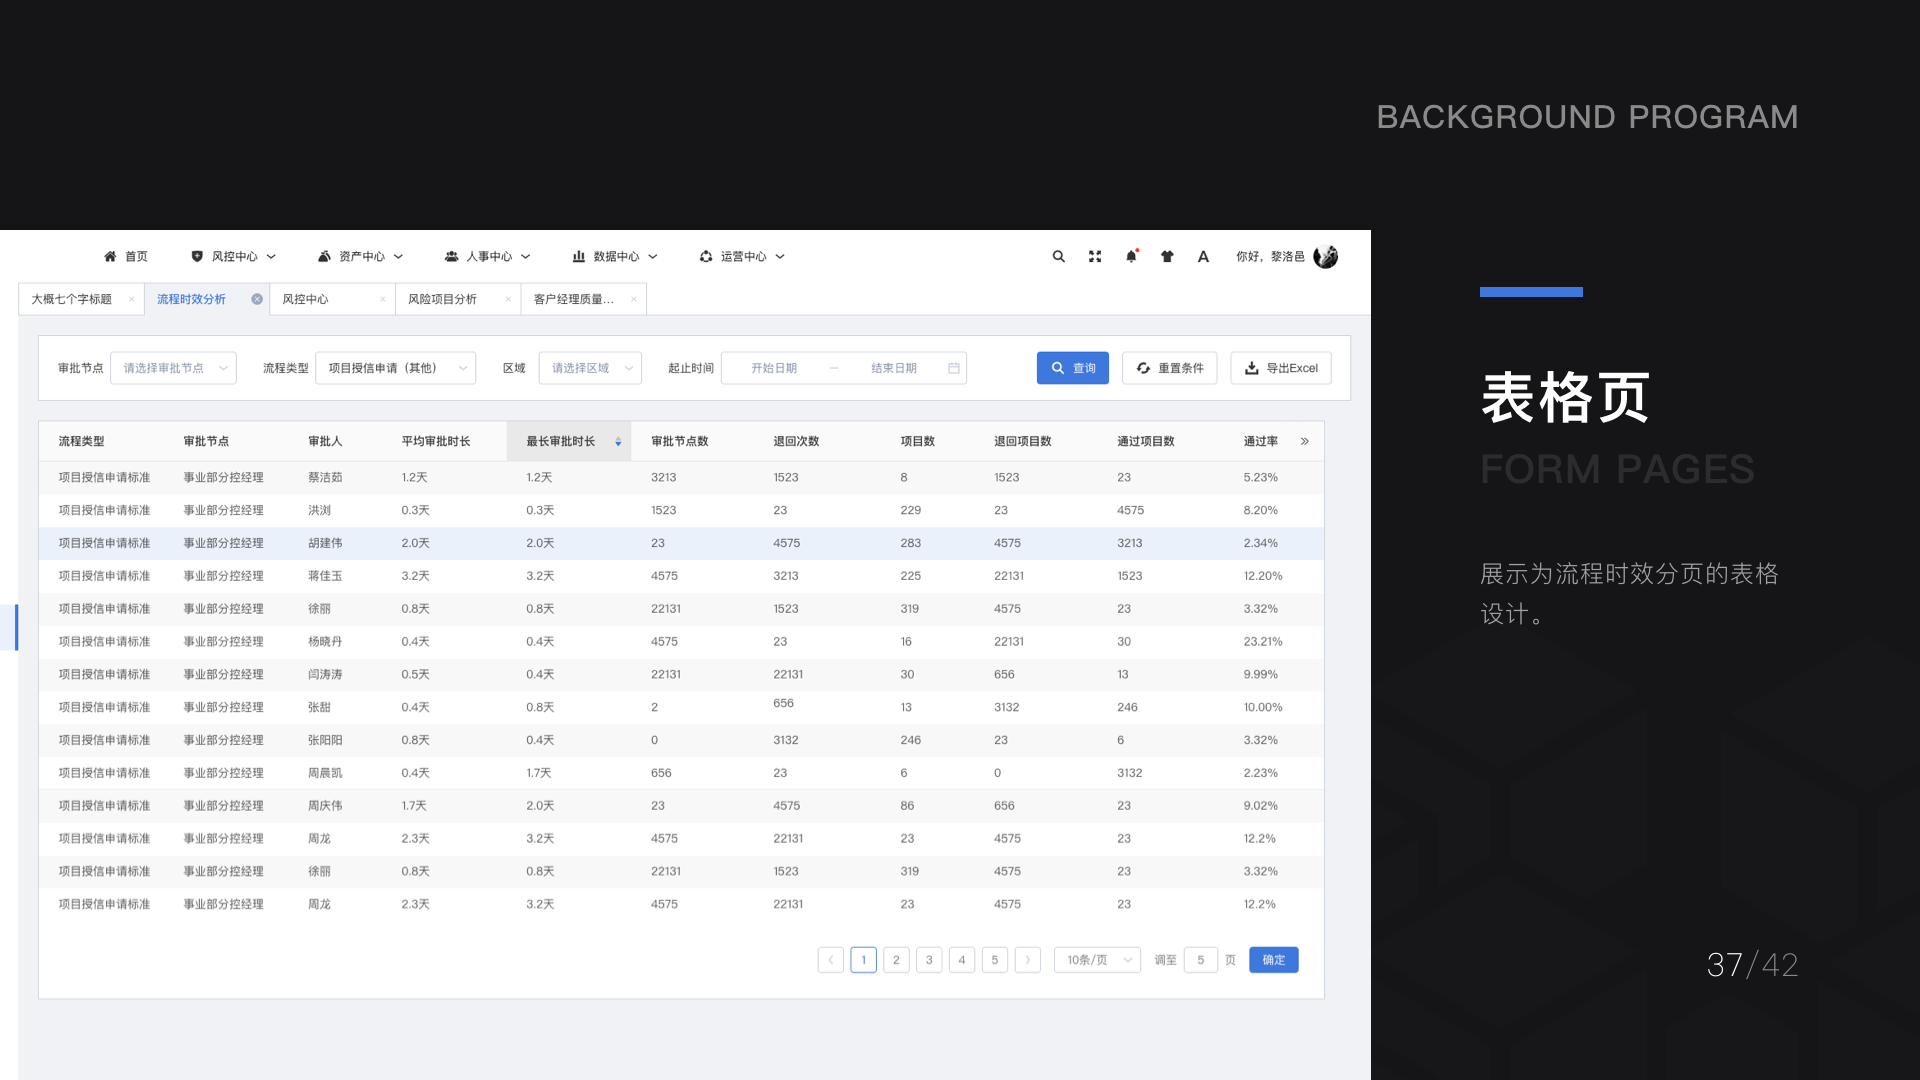Click the 重置条件 button
The width and height of the screenshot is (1920, 1080).
coord(1170,368)
